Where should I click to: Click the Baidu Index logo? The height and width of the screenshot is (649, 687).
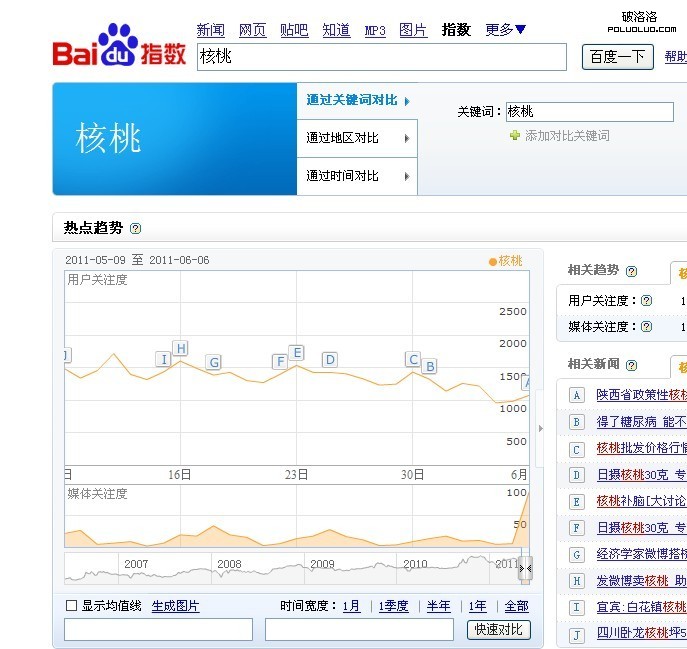[119, 50]
